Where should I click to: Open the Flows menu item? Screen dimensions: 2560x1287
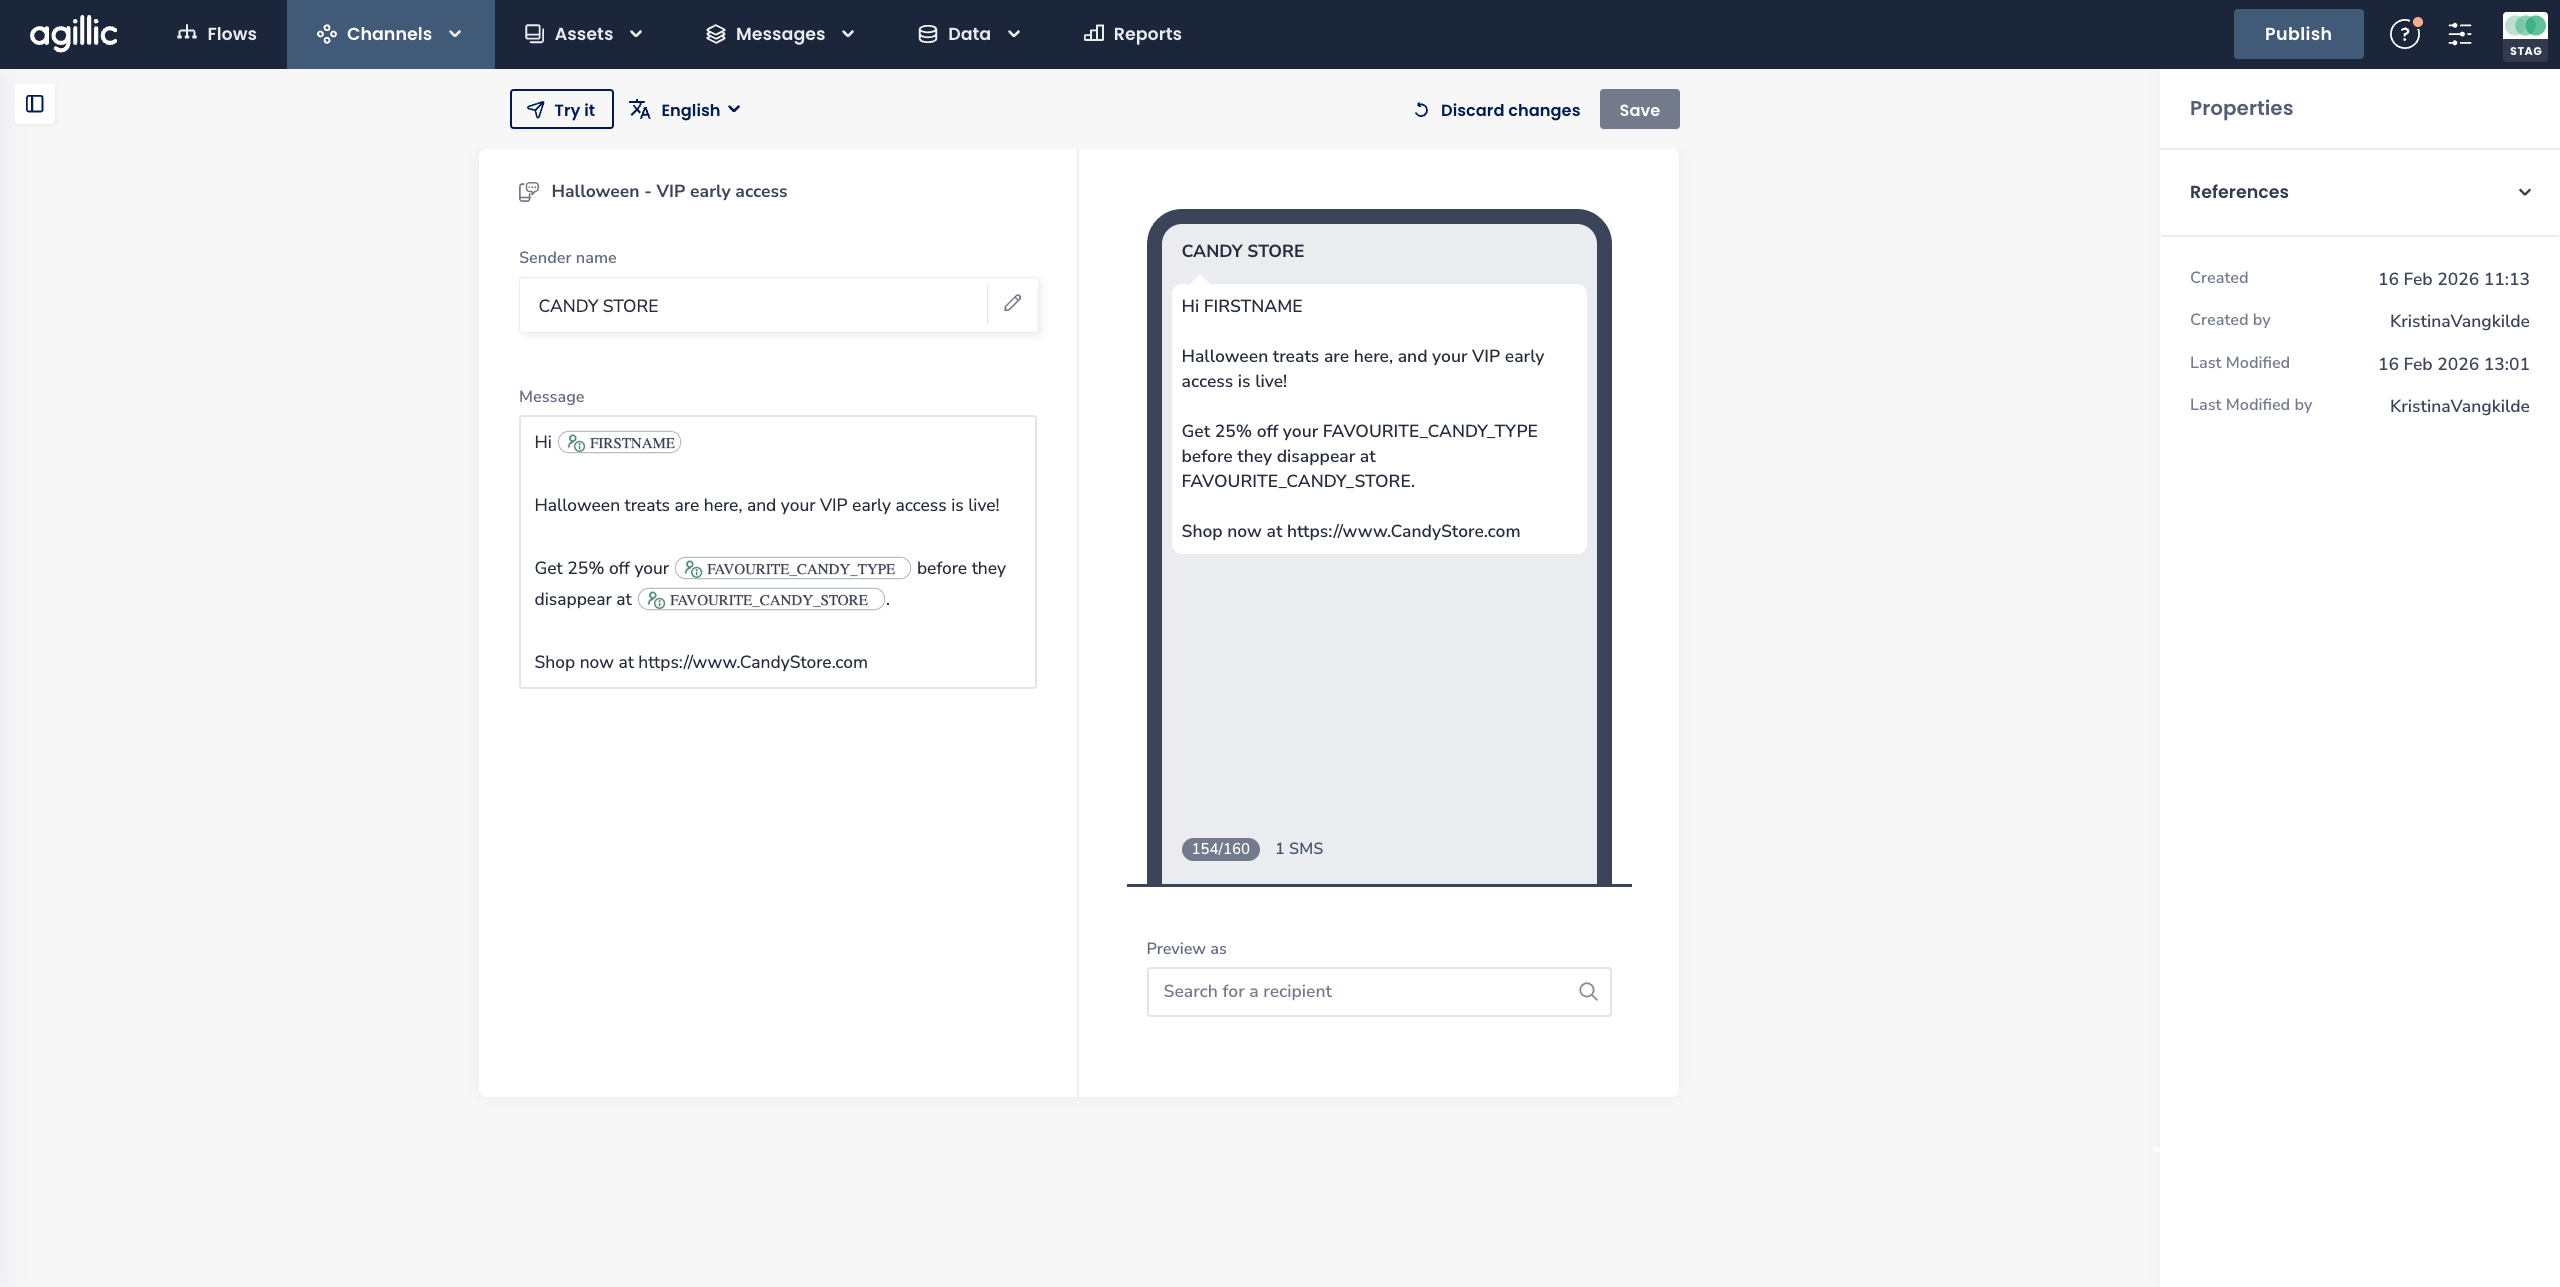click(217, 34)
